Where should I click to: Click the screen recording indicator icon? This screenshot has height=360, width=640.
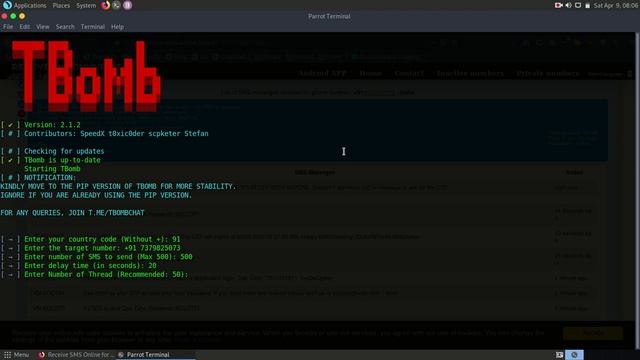[558, 5]
